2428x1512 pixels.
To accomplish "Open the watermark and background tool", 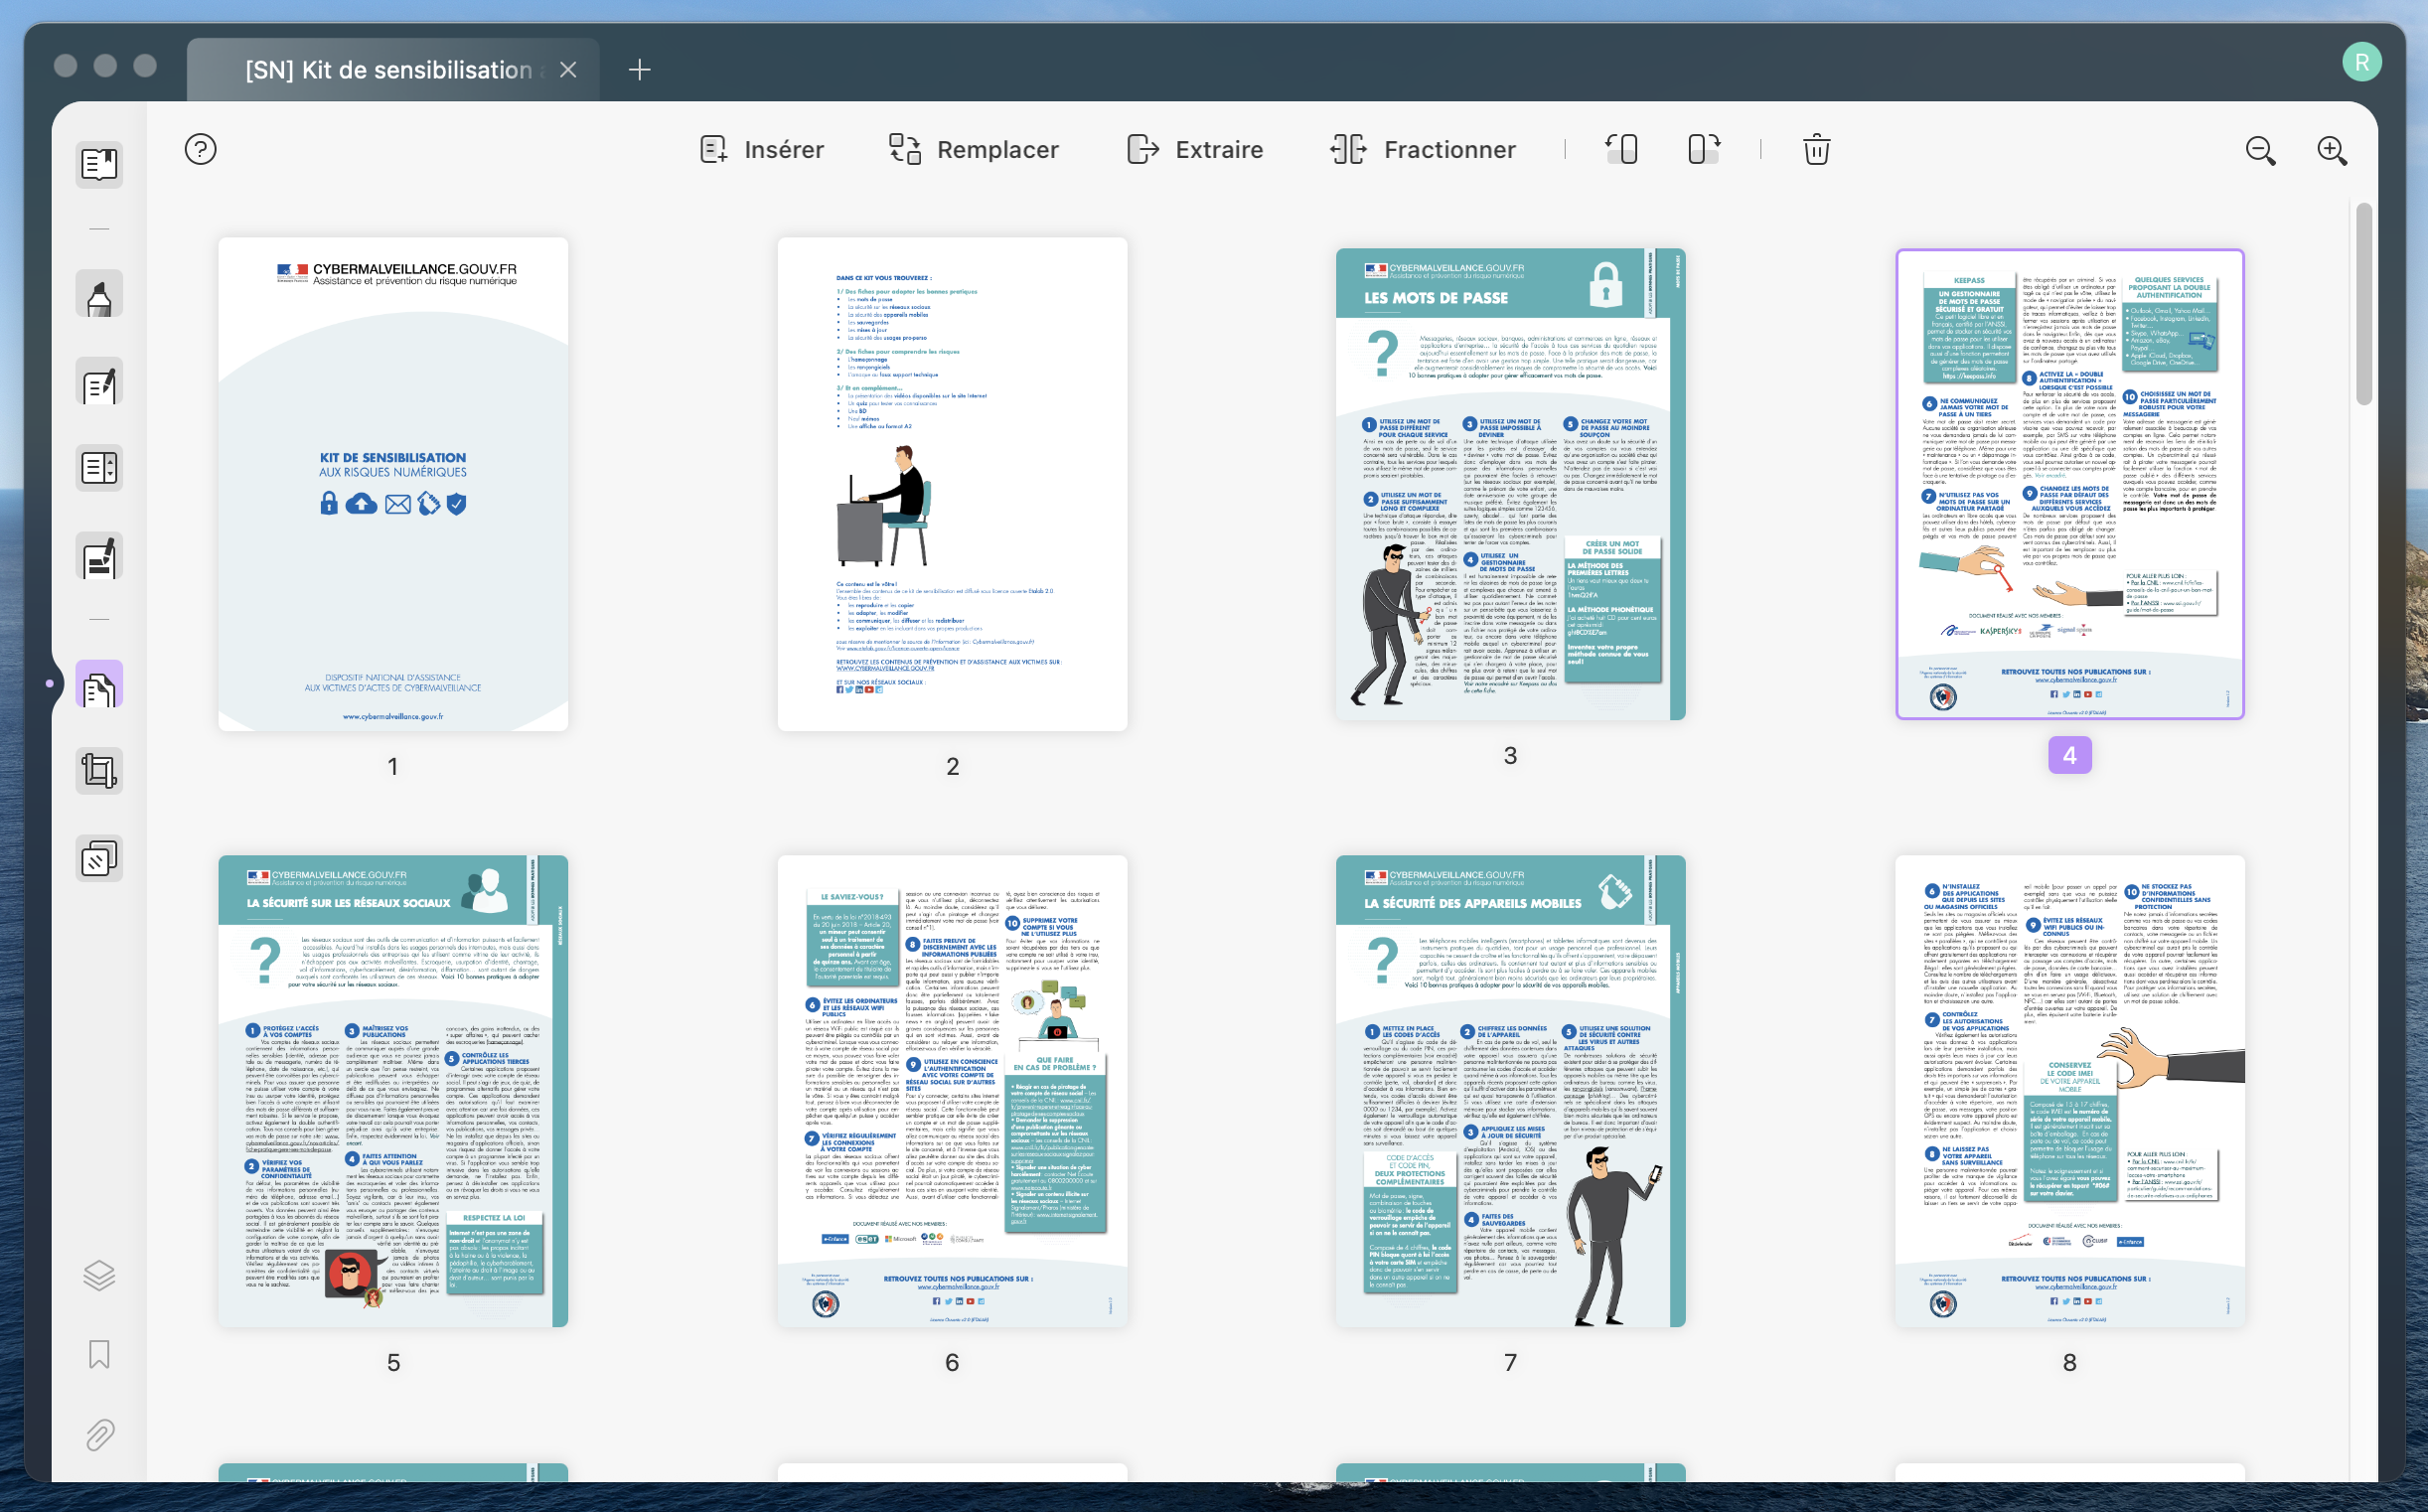I will (x=99, y=859).
